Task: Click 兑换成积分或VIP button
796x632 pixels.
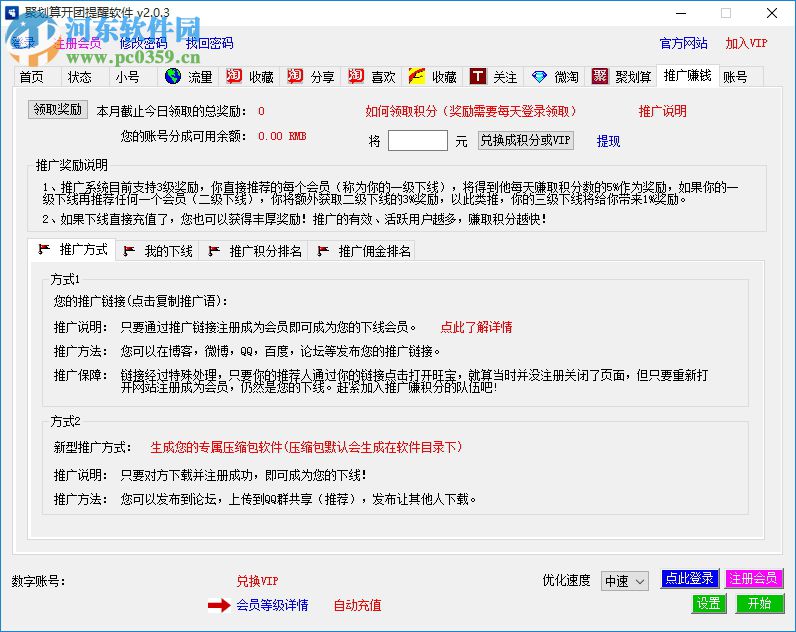Action: point(525,140)
